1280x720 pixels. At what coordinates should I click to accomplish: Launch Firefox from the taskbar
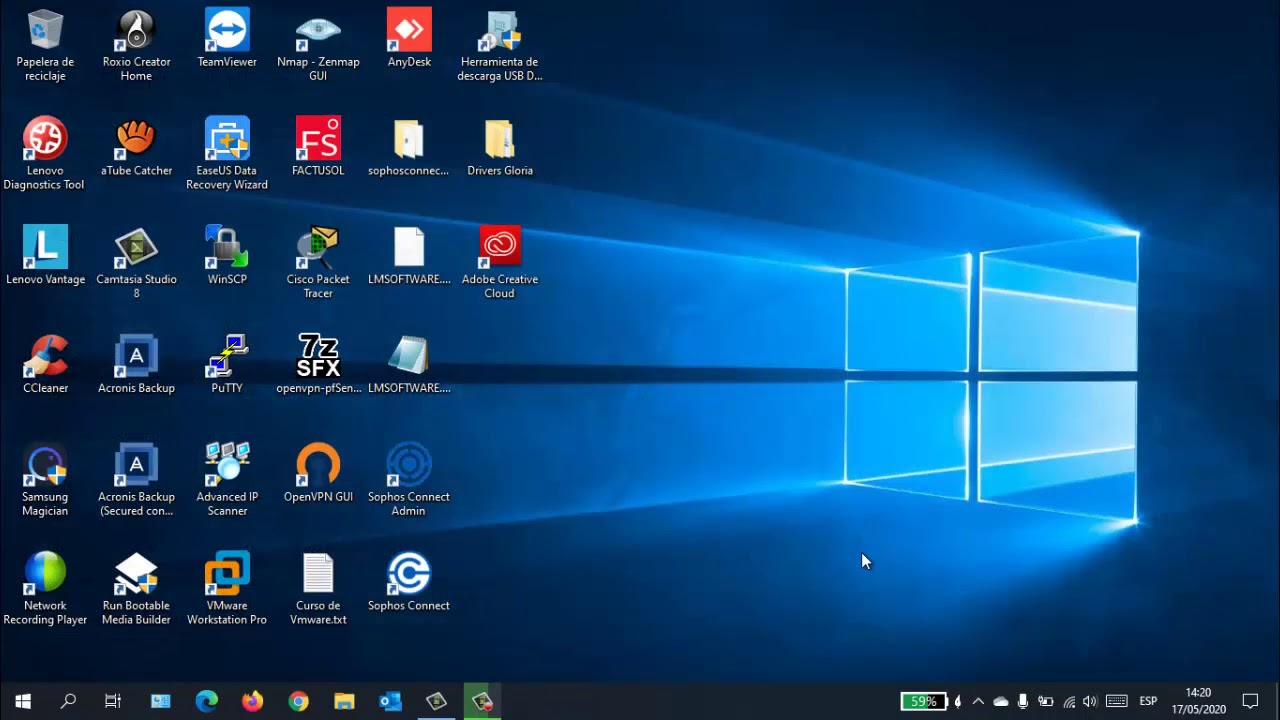pos(252,701)
